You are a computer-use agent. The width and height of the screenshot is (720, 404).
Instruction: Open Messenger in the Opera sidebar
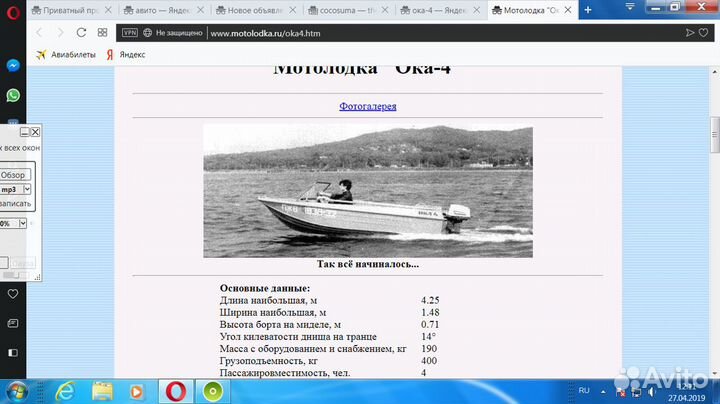(x=13, y=66)
